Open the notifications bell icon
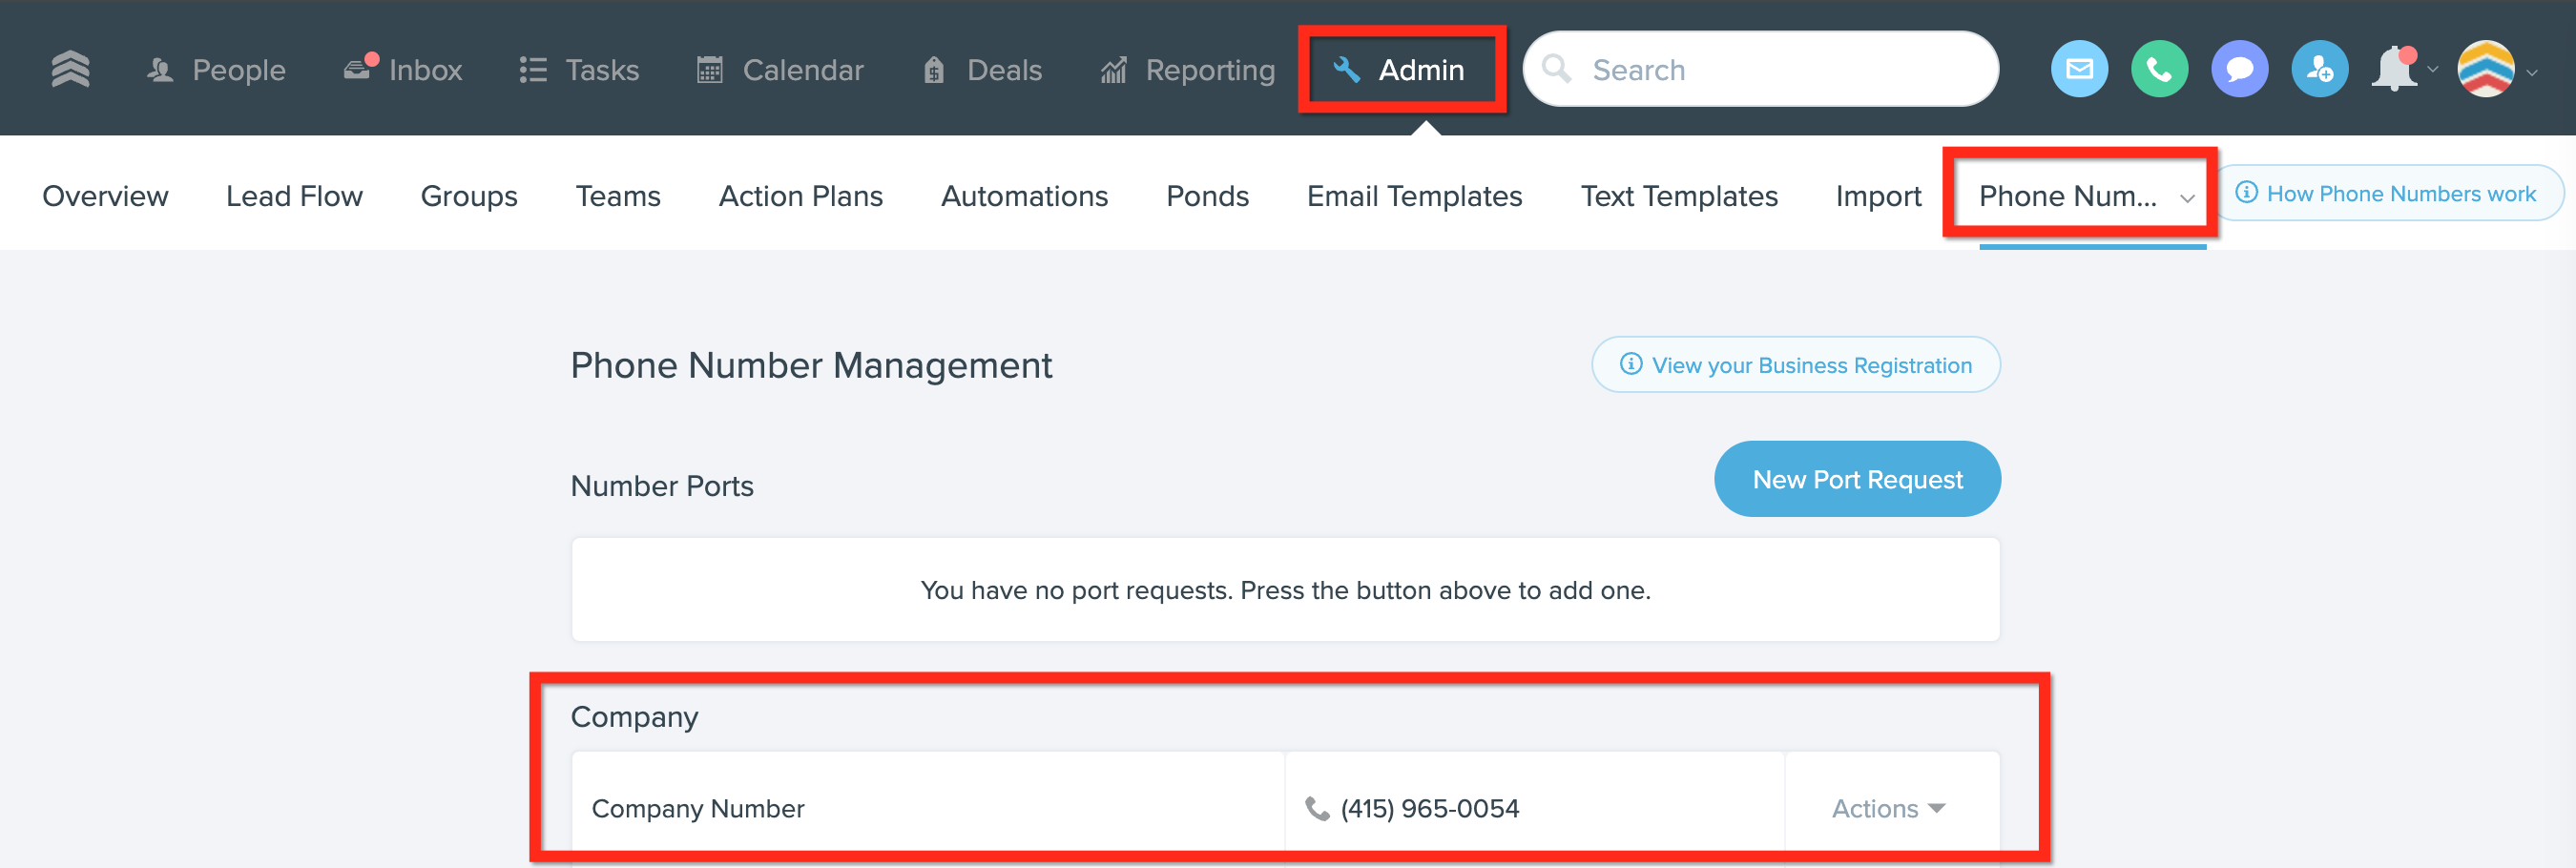 coord(2395,69)
